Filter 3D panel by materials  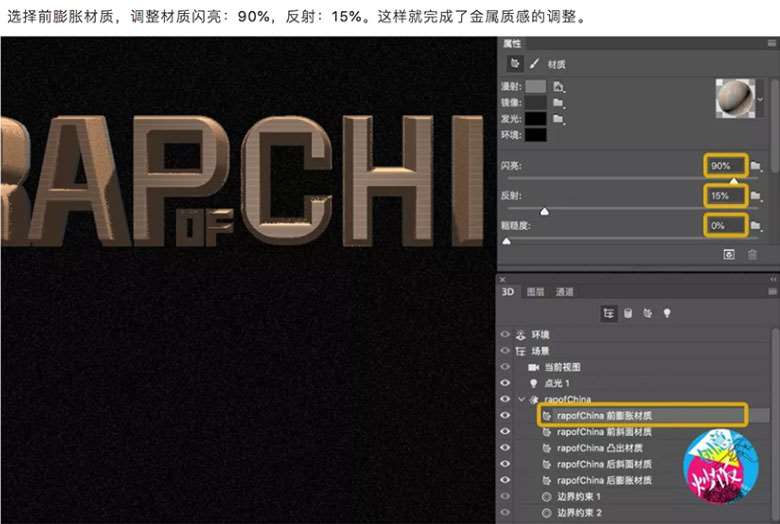point(647,313)
